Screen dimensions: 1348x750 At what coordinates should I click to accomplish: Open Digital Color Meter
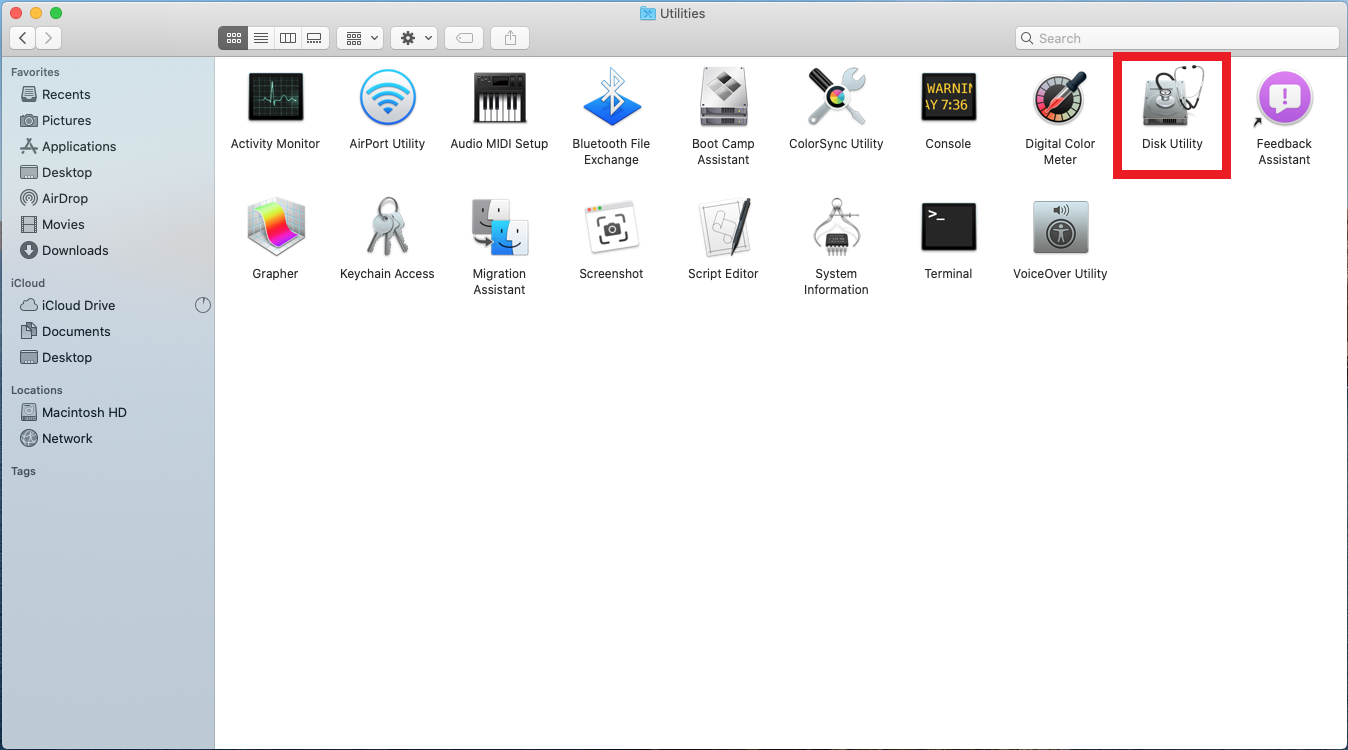pos(1060,100)
